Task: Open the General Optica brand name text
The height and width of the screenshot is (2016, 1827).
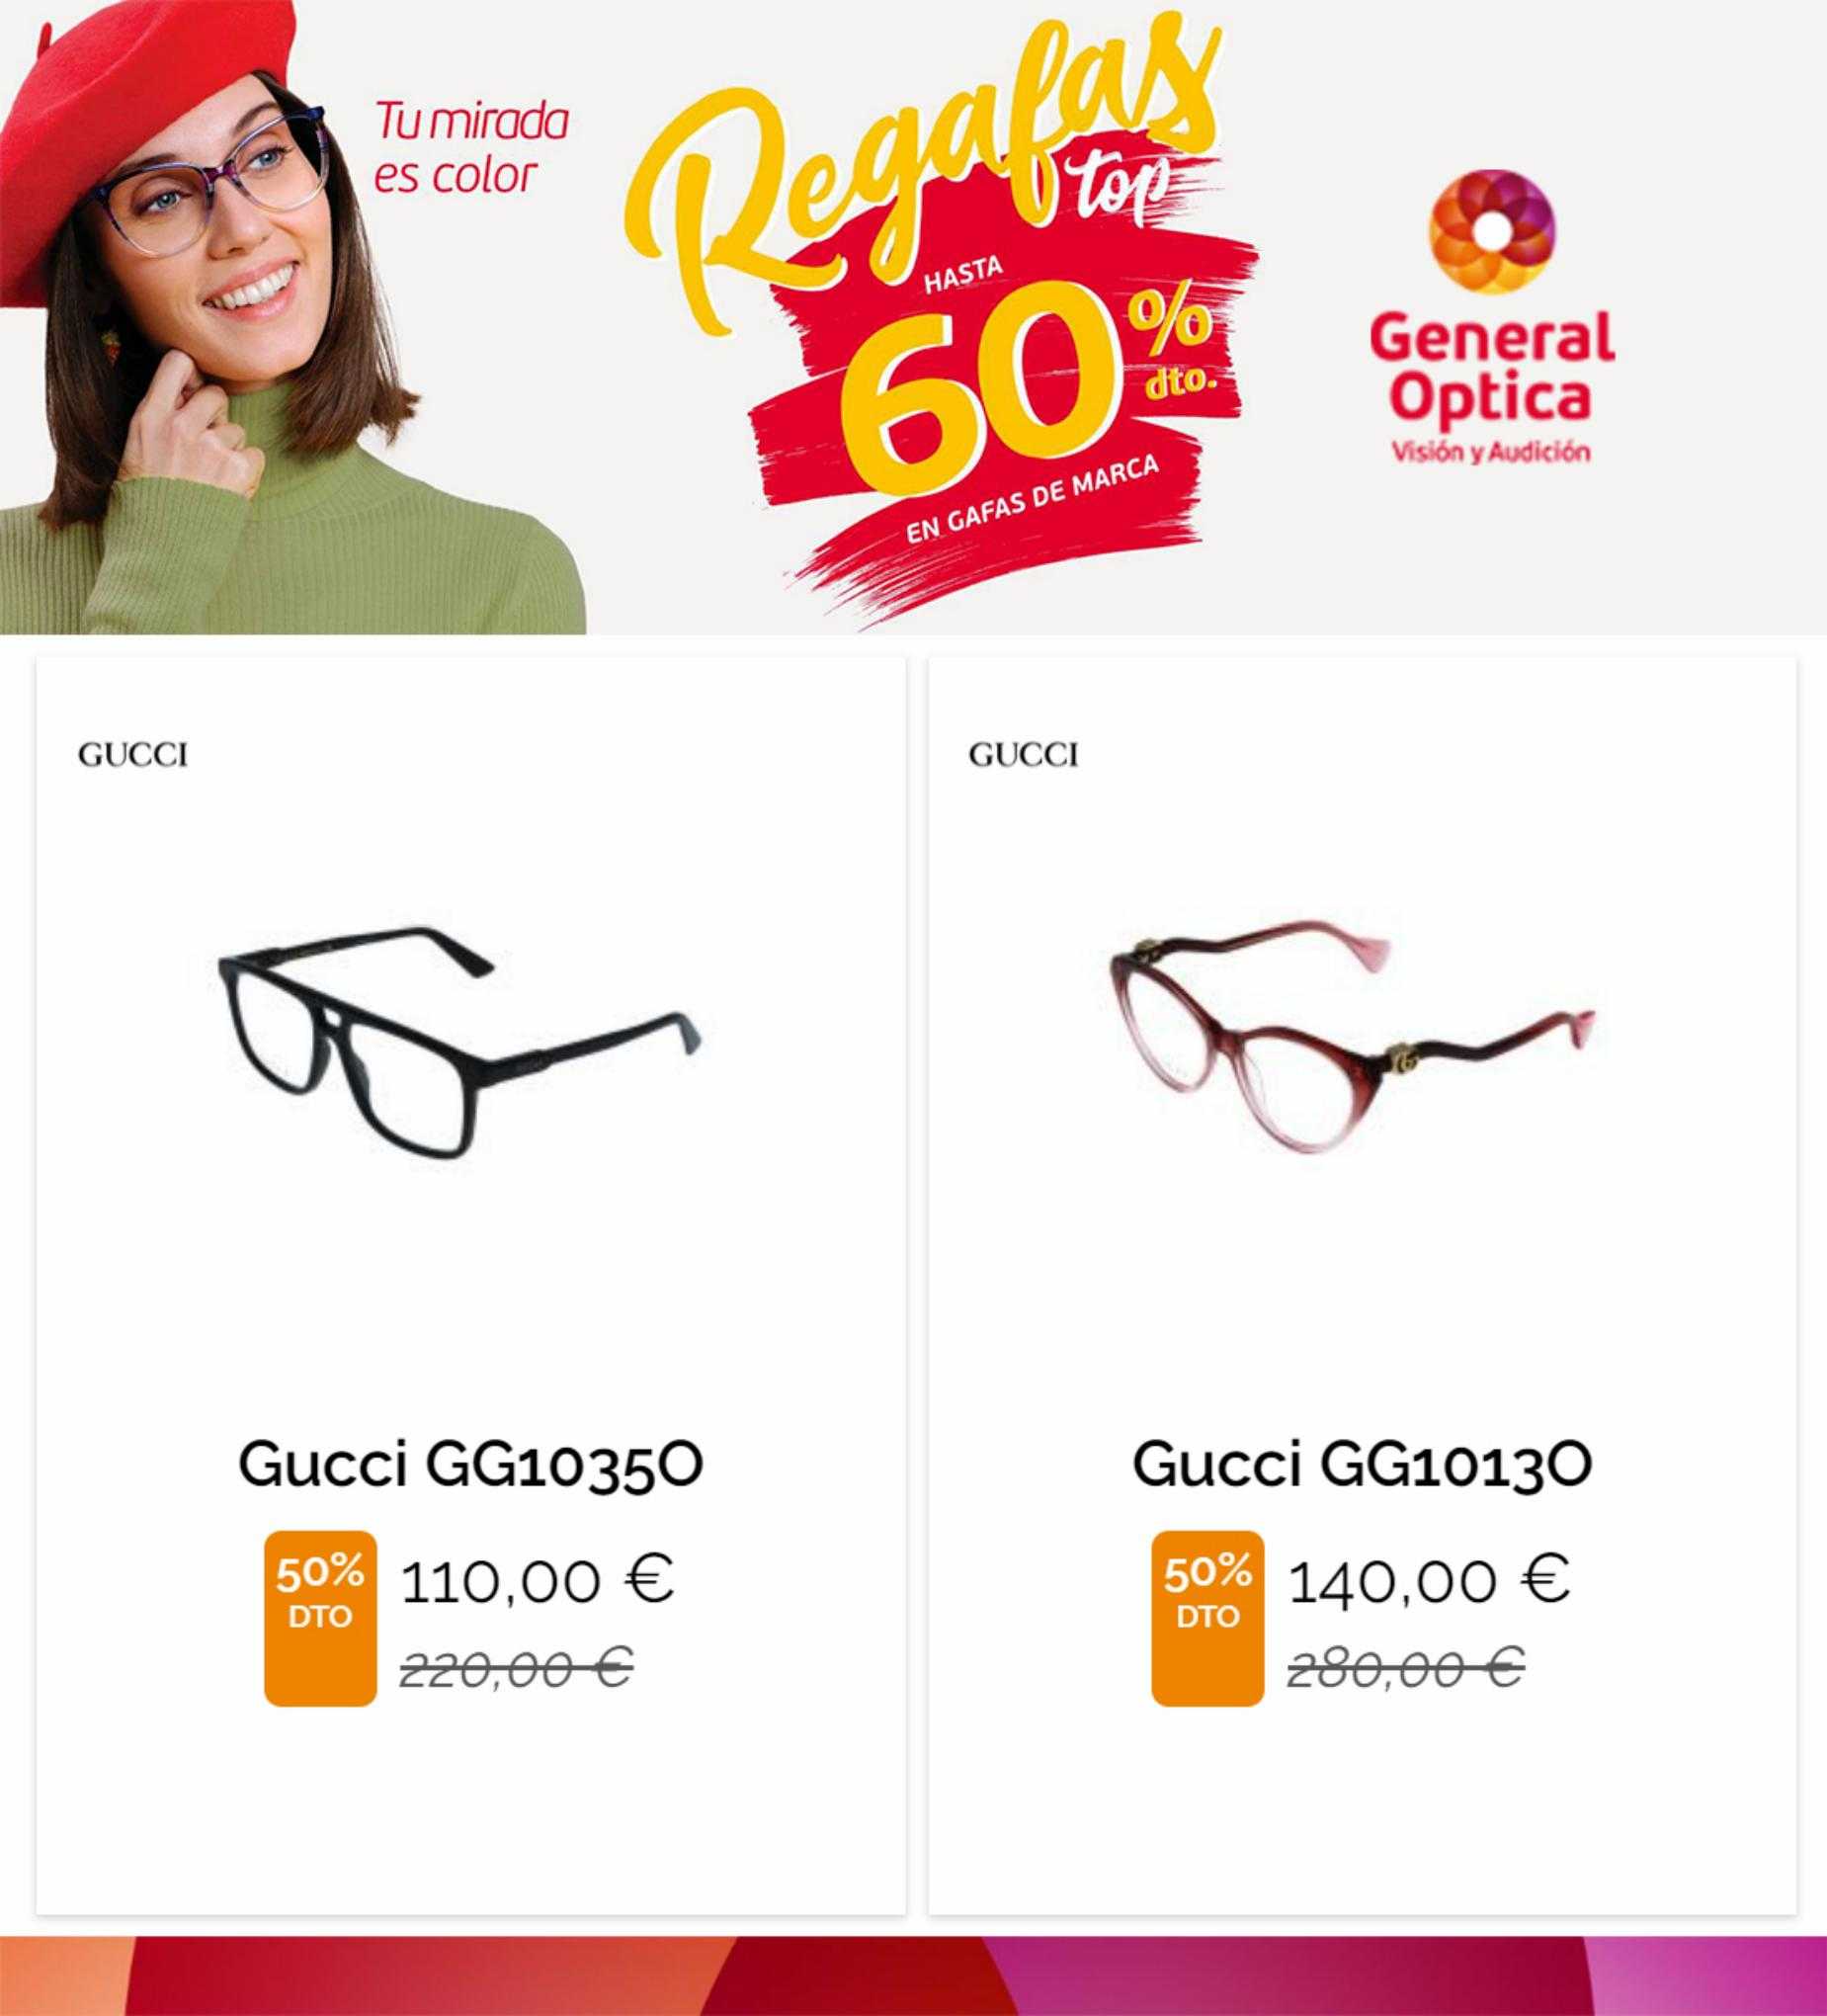Action: click(x=1492, y=368)
